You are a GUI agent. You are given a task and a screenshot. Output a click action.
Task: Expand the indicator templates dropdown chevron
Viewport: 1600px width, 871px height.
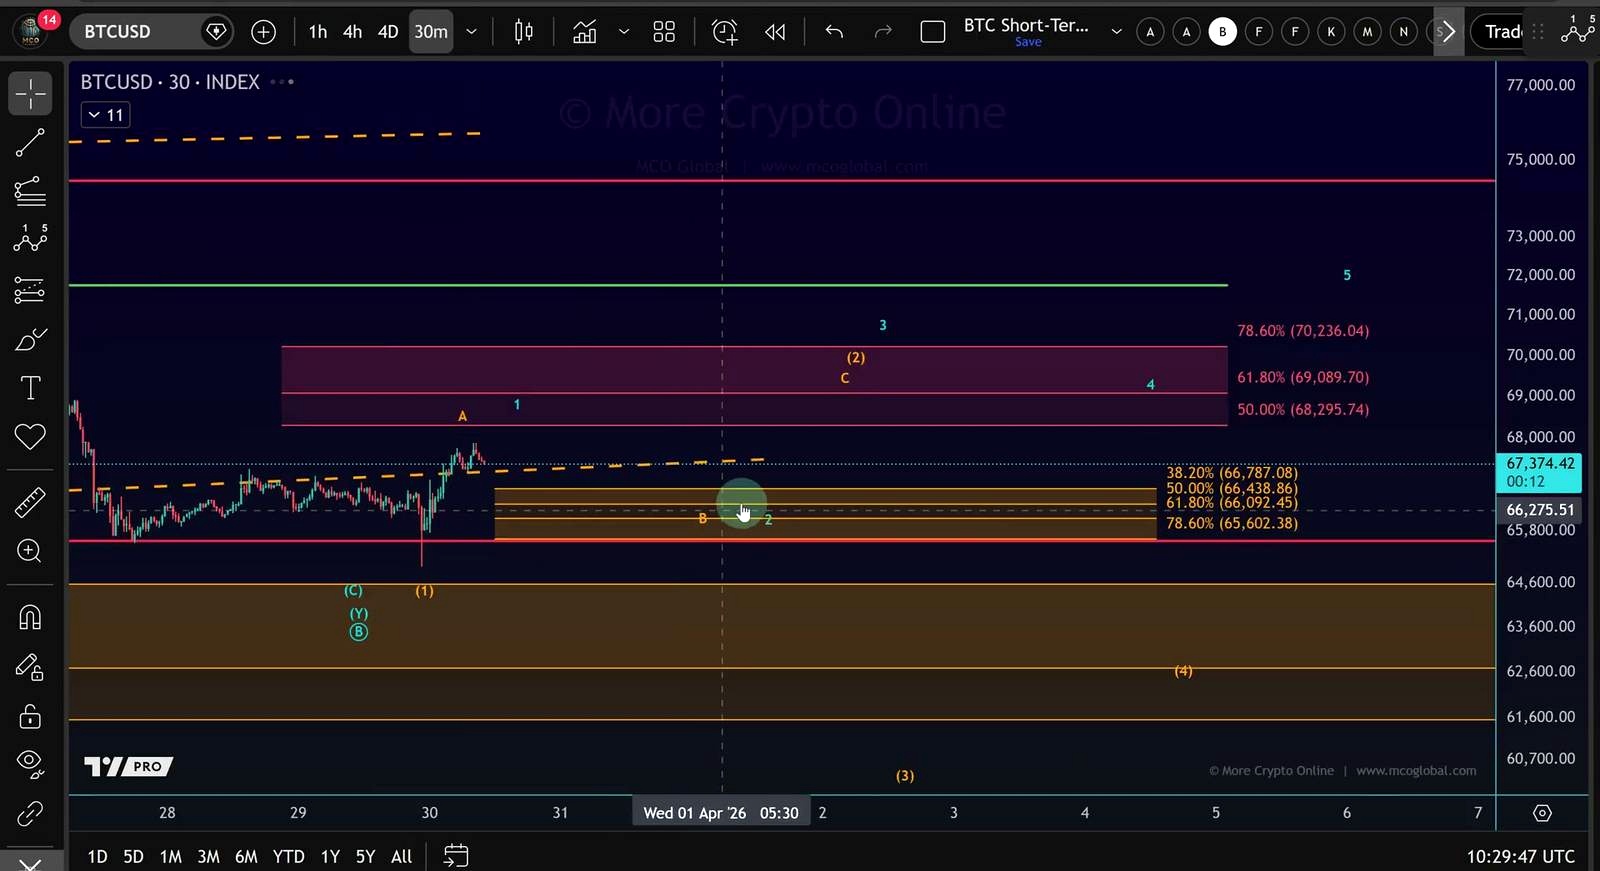click(x=624, y=32)
